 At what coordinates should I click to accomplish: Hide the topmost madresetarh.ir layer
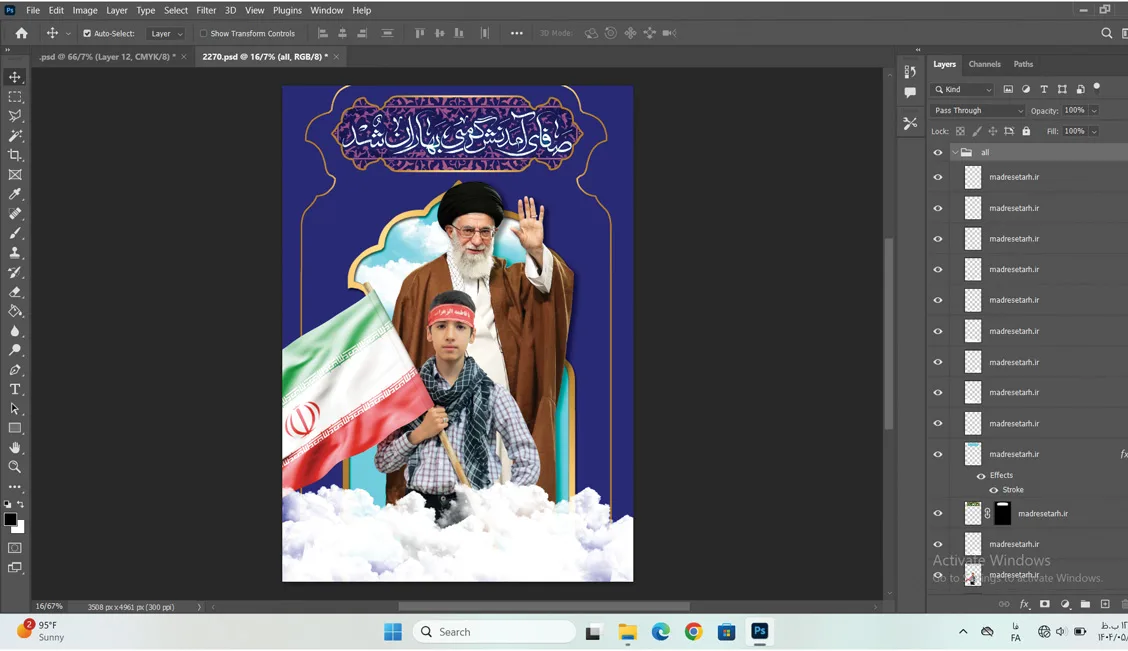937,177
